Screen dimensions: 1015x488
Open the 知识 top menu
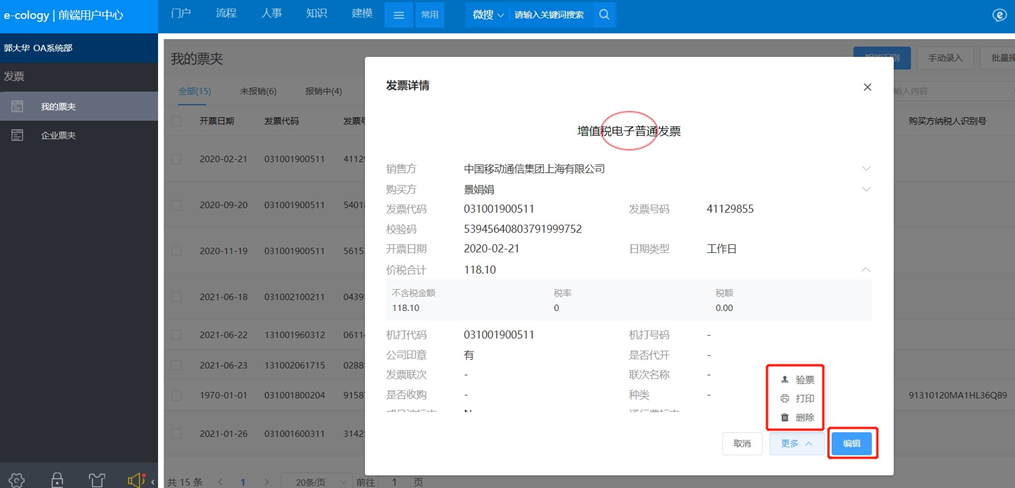click(317, 14)
